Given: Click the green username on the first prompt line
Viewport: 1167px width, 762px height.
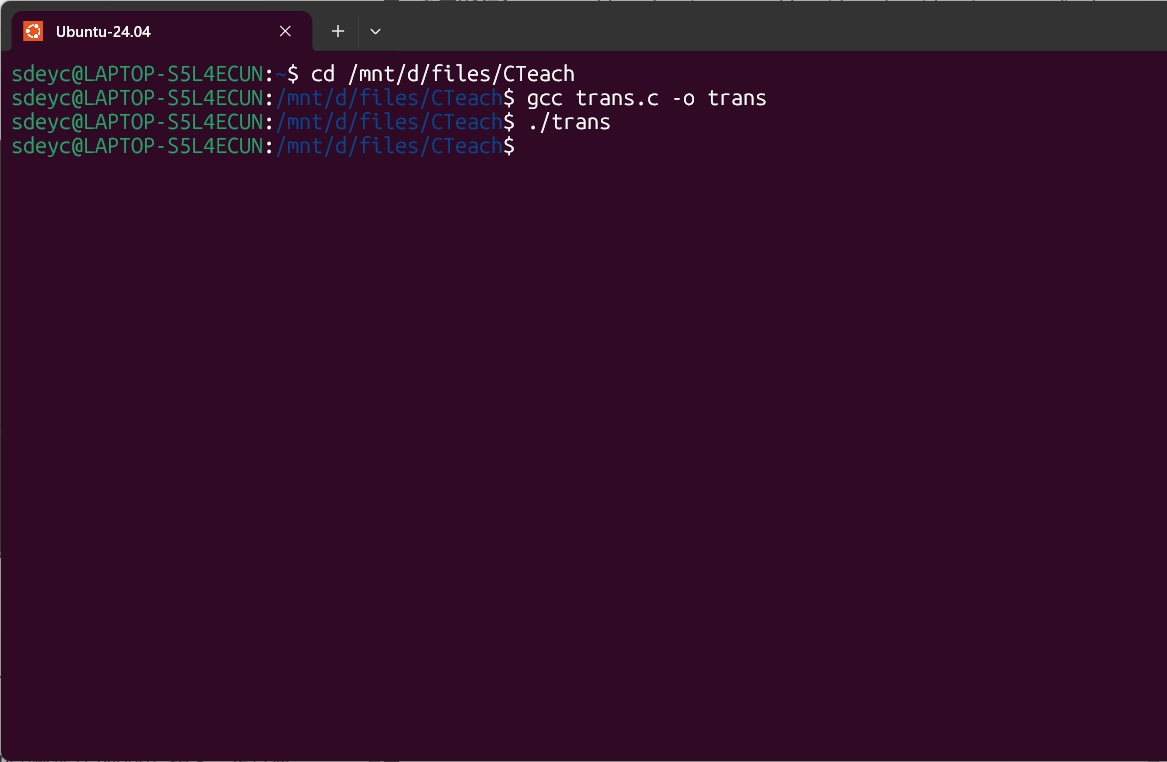Looking at the screenshot, I should pyautogui.click(x=137, y=74).
